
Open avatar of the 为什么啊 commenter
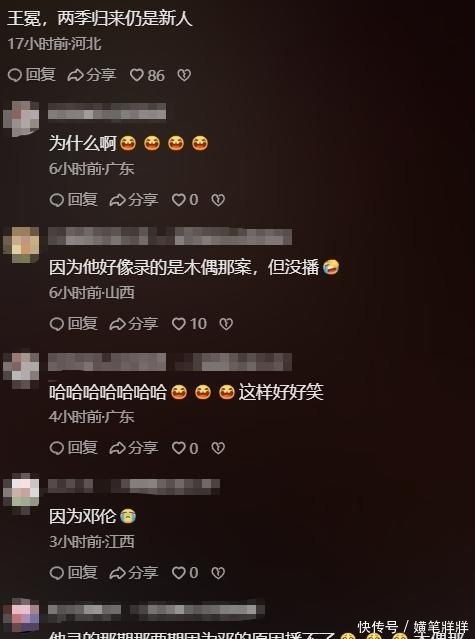click(x=21, y=119)
